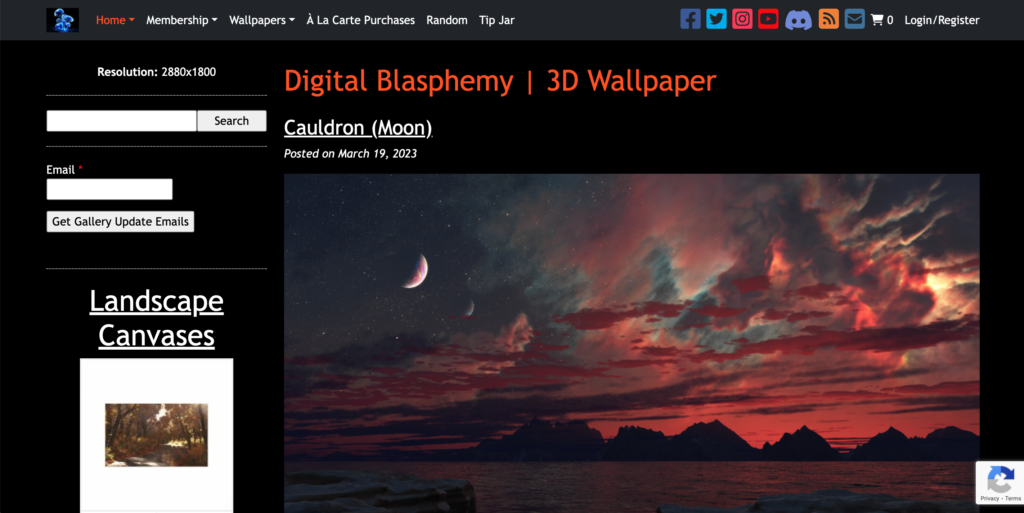Screen dimensions: 1024x513
Task: Click the email envelope icon
Action: tap(854, 19)
